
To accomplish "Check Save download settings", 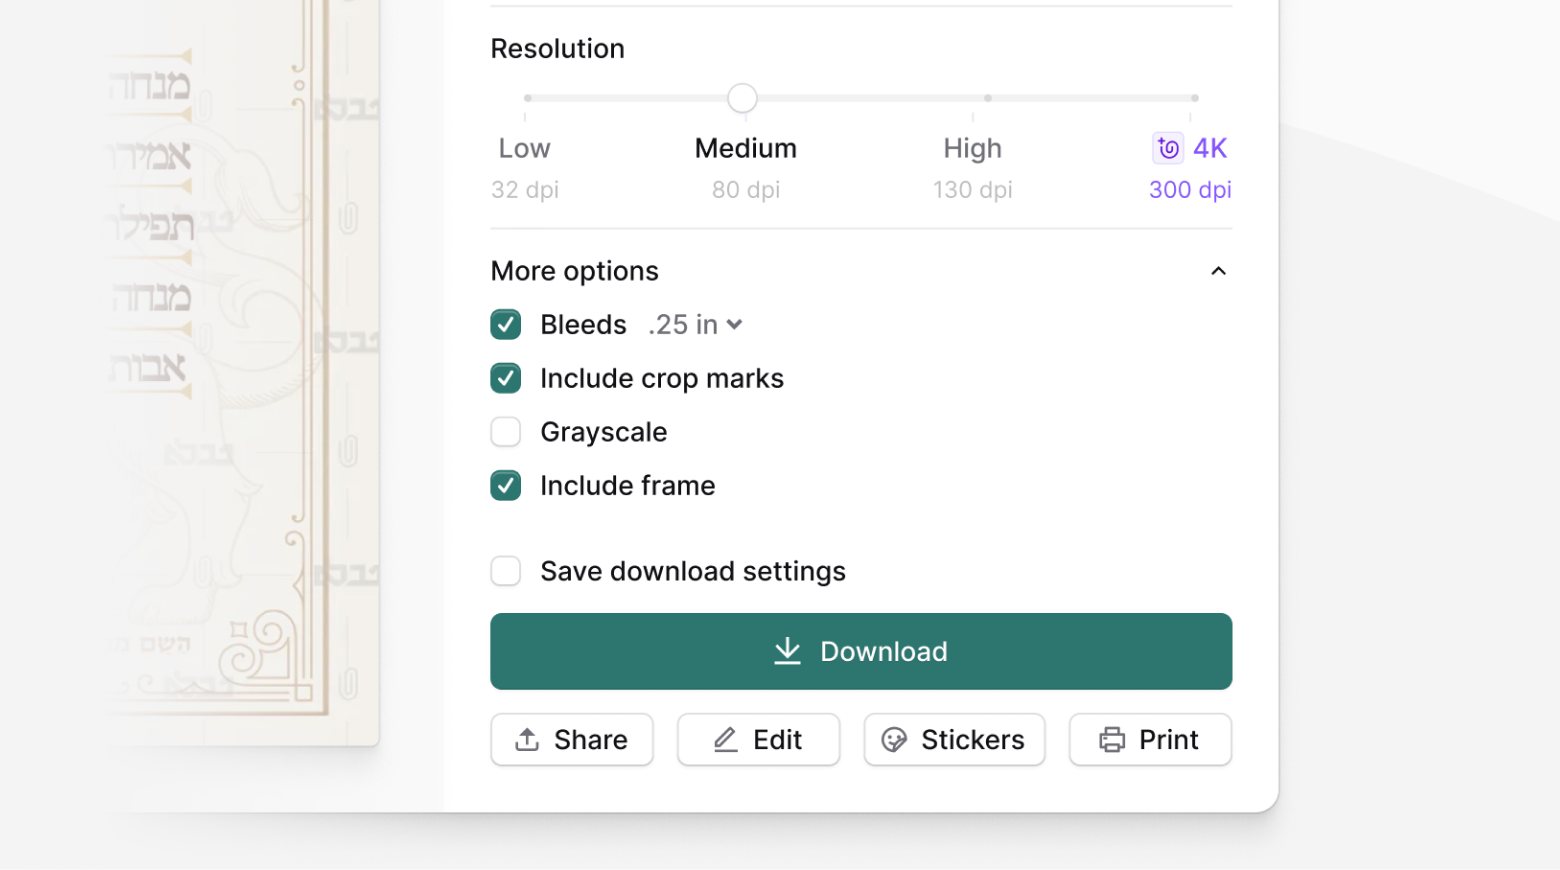I will coord(506,571).
